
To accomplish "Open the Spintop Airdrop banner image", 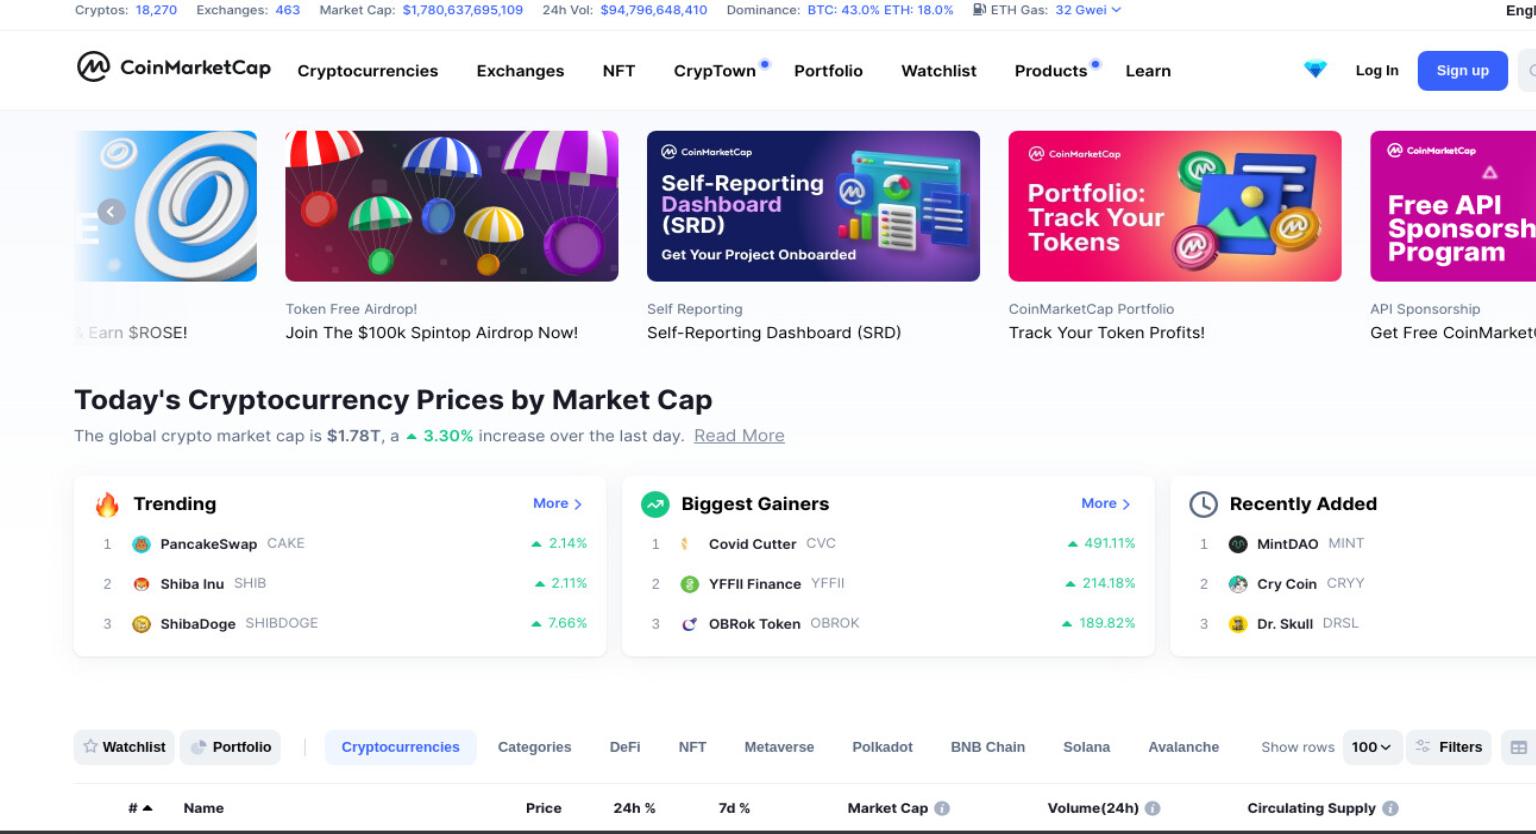I will pyautogui.click(x=452, y=206).
